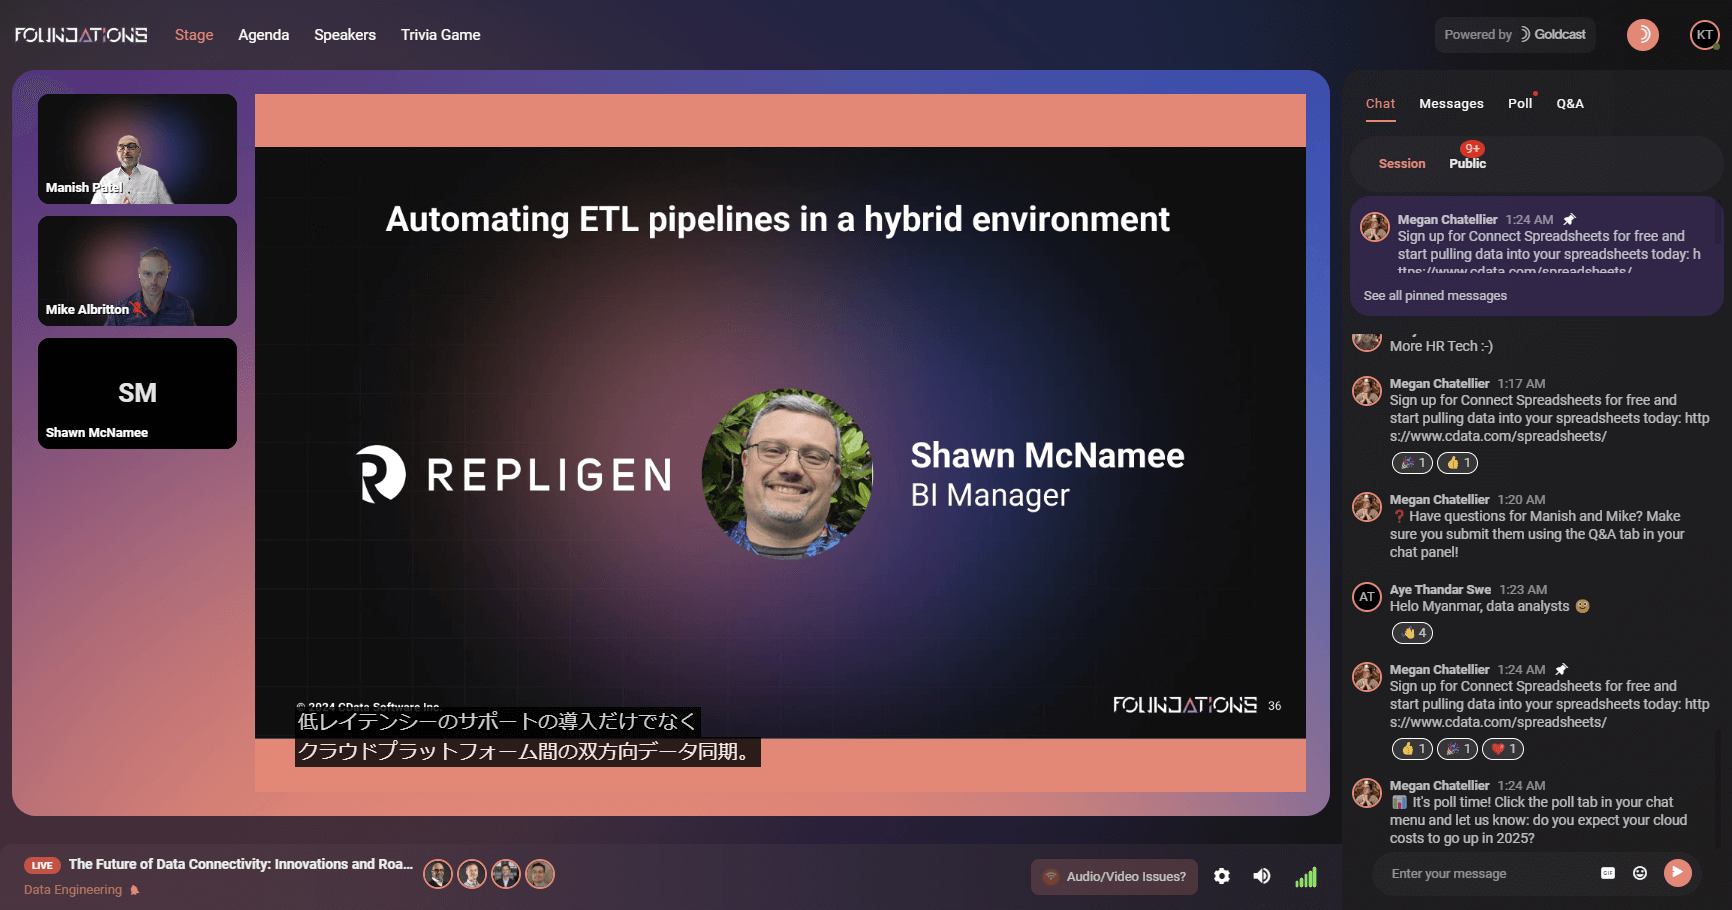
Task: Open the GIF picker
Action: click(1608, 873)
